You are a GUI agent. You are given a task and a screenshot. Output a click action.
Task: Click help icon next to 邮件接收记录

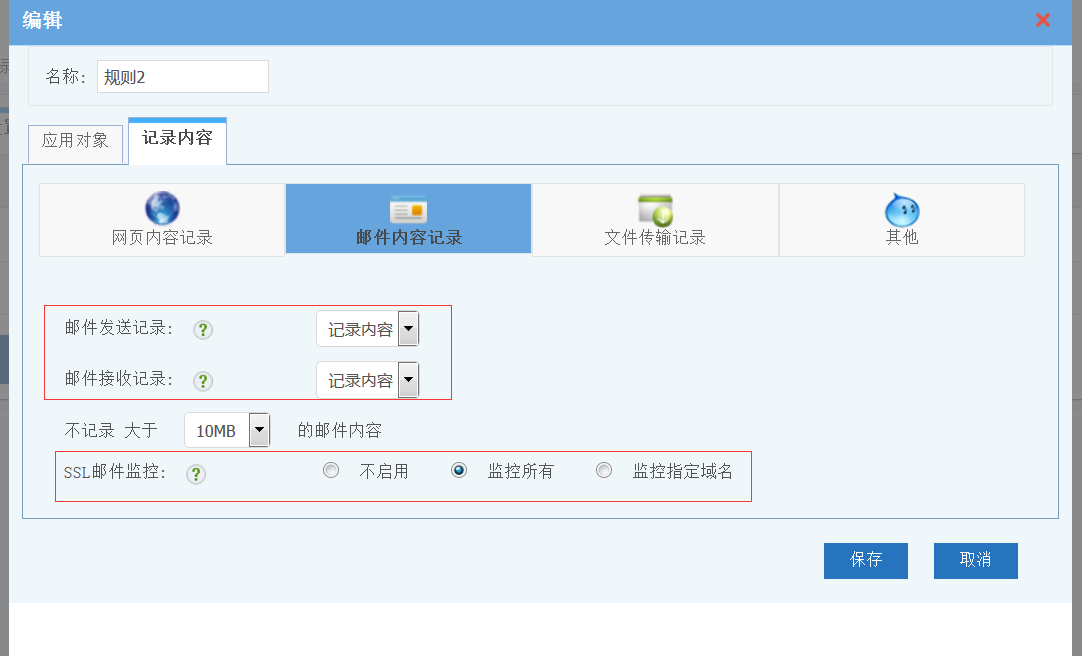(203, 381)
